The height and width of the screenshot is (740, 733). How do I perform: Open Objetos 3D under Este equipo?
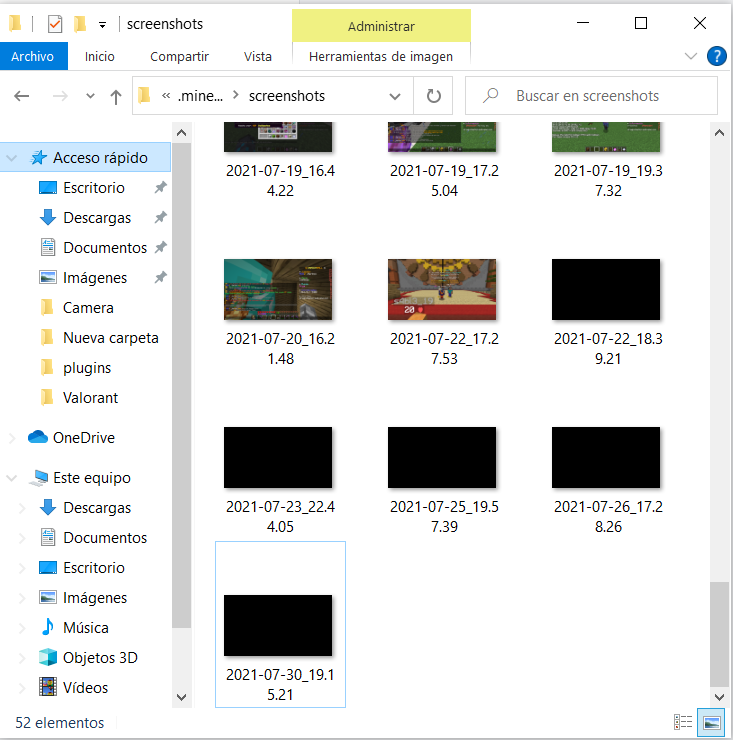click(100, 657)
